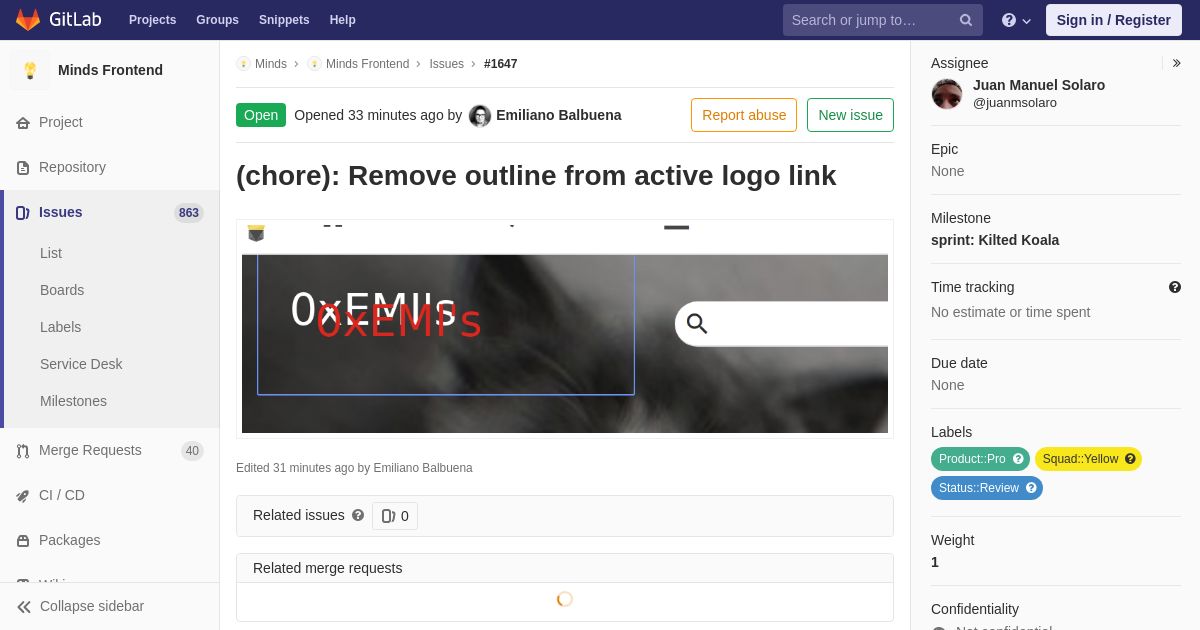Image resolution: width=1200 pixels, height=630 pixels.
Task: Click the Sign in / Register button
Action: point(1114,20)
